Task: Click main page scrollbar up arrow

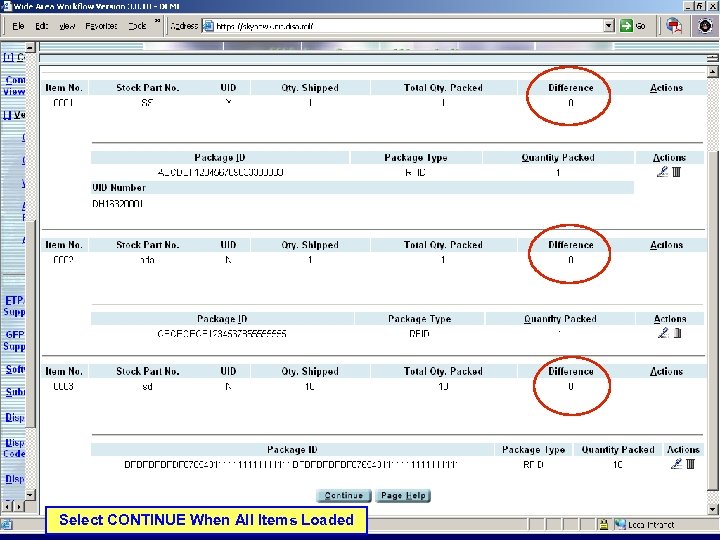Action: 713,72
